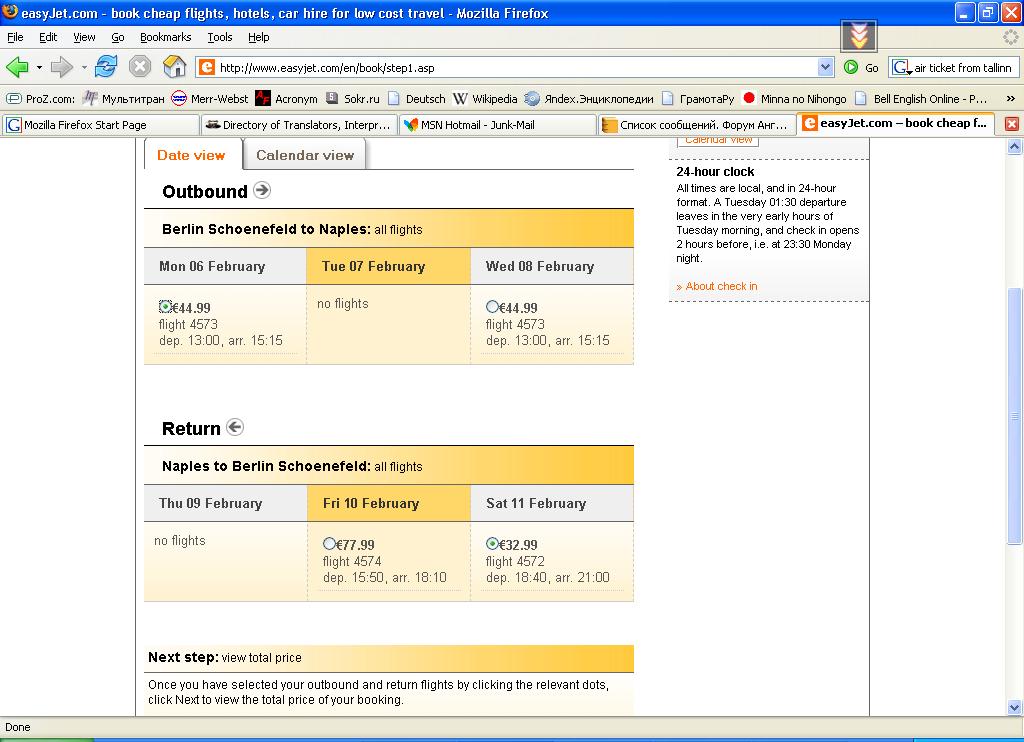This screenshot has width=1024, height=742.
Task: Open the Help menu
Action: coord(259,37)
